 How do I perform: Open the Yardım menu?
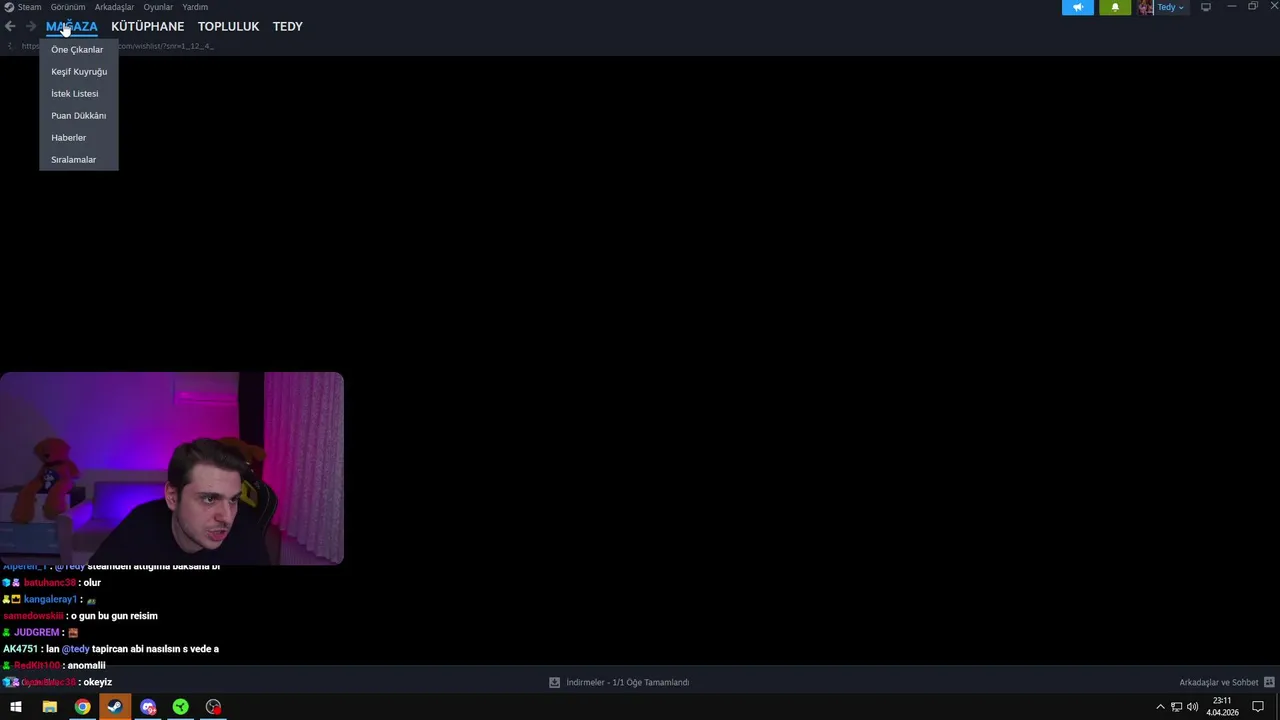[195, 7]
